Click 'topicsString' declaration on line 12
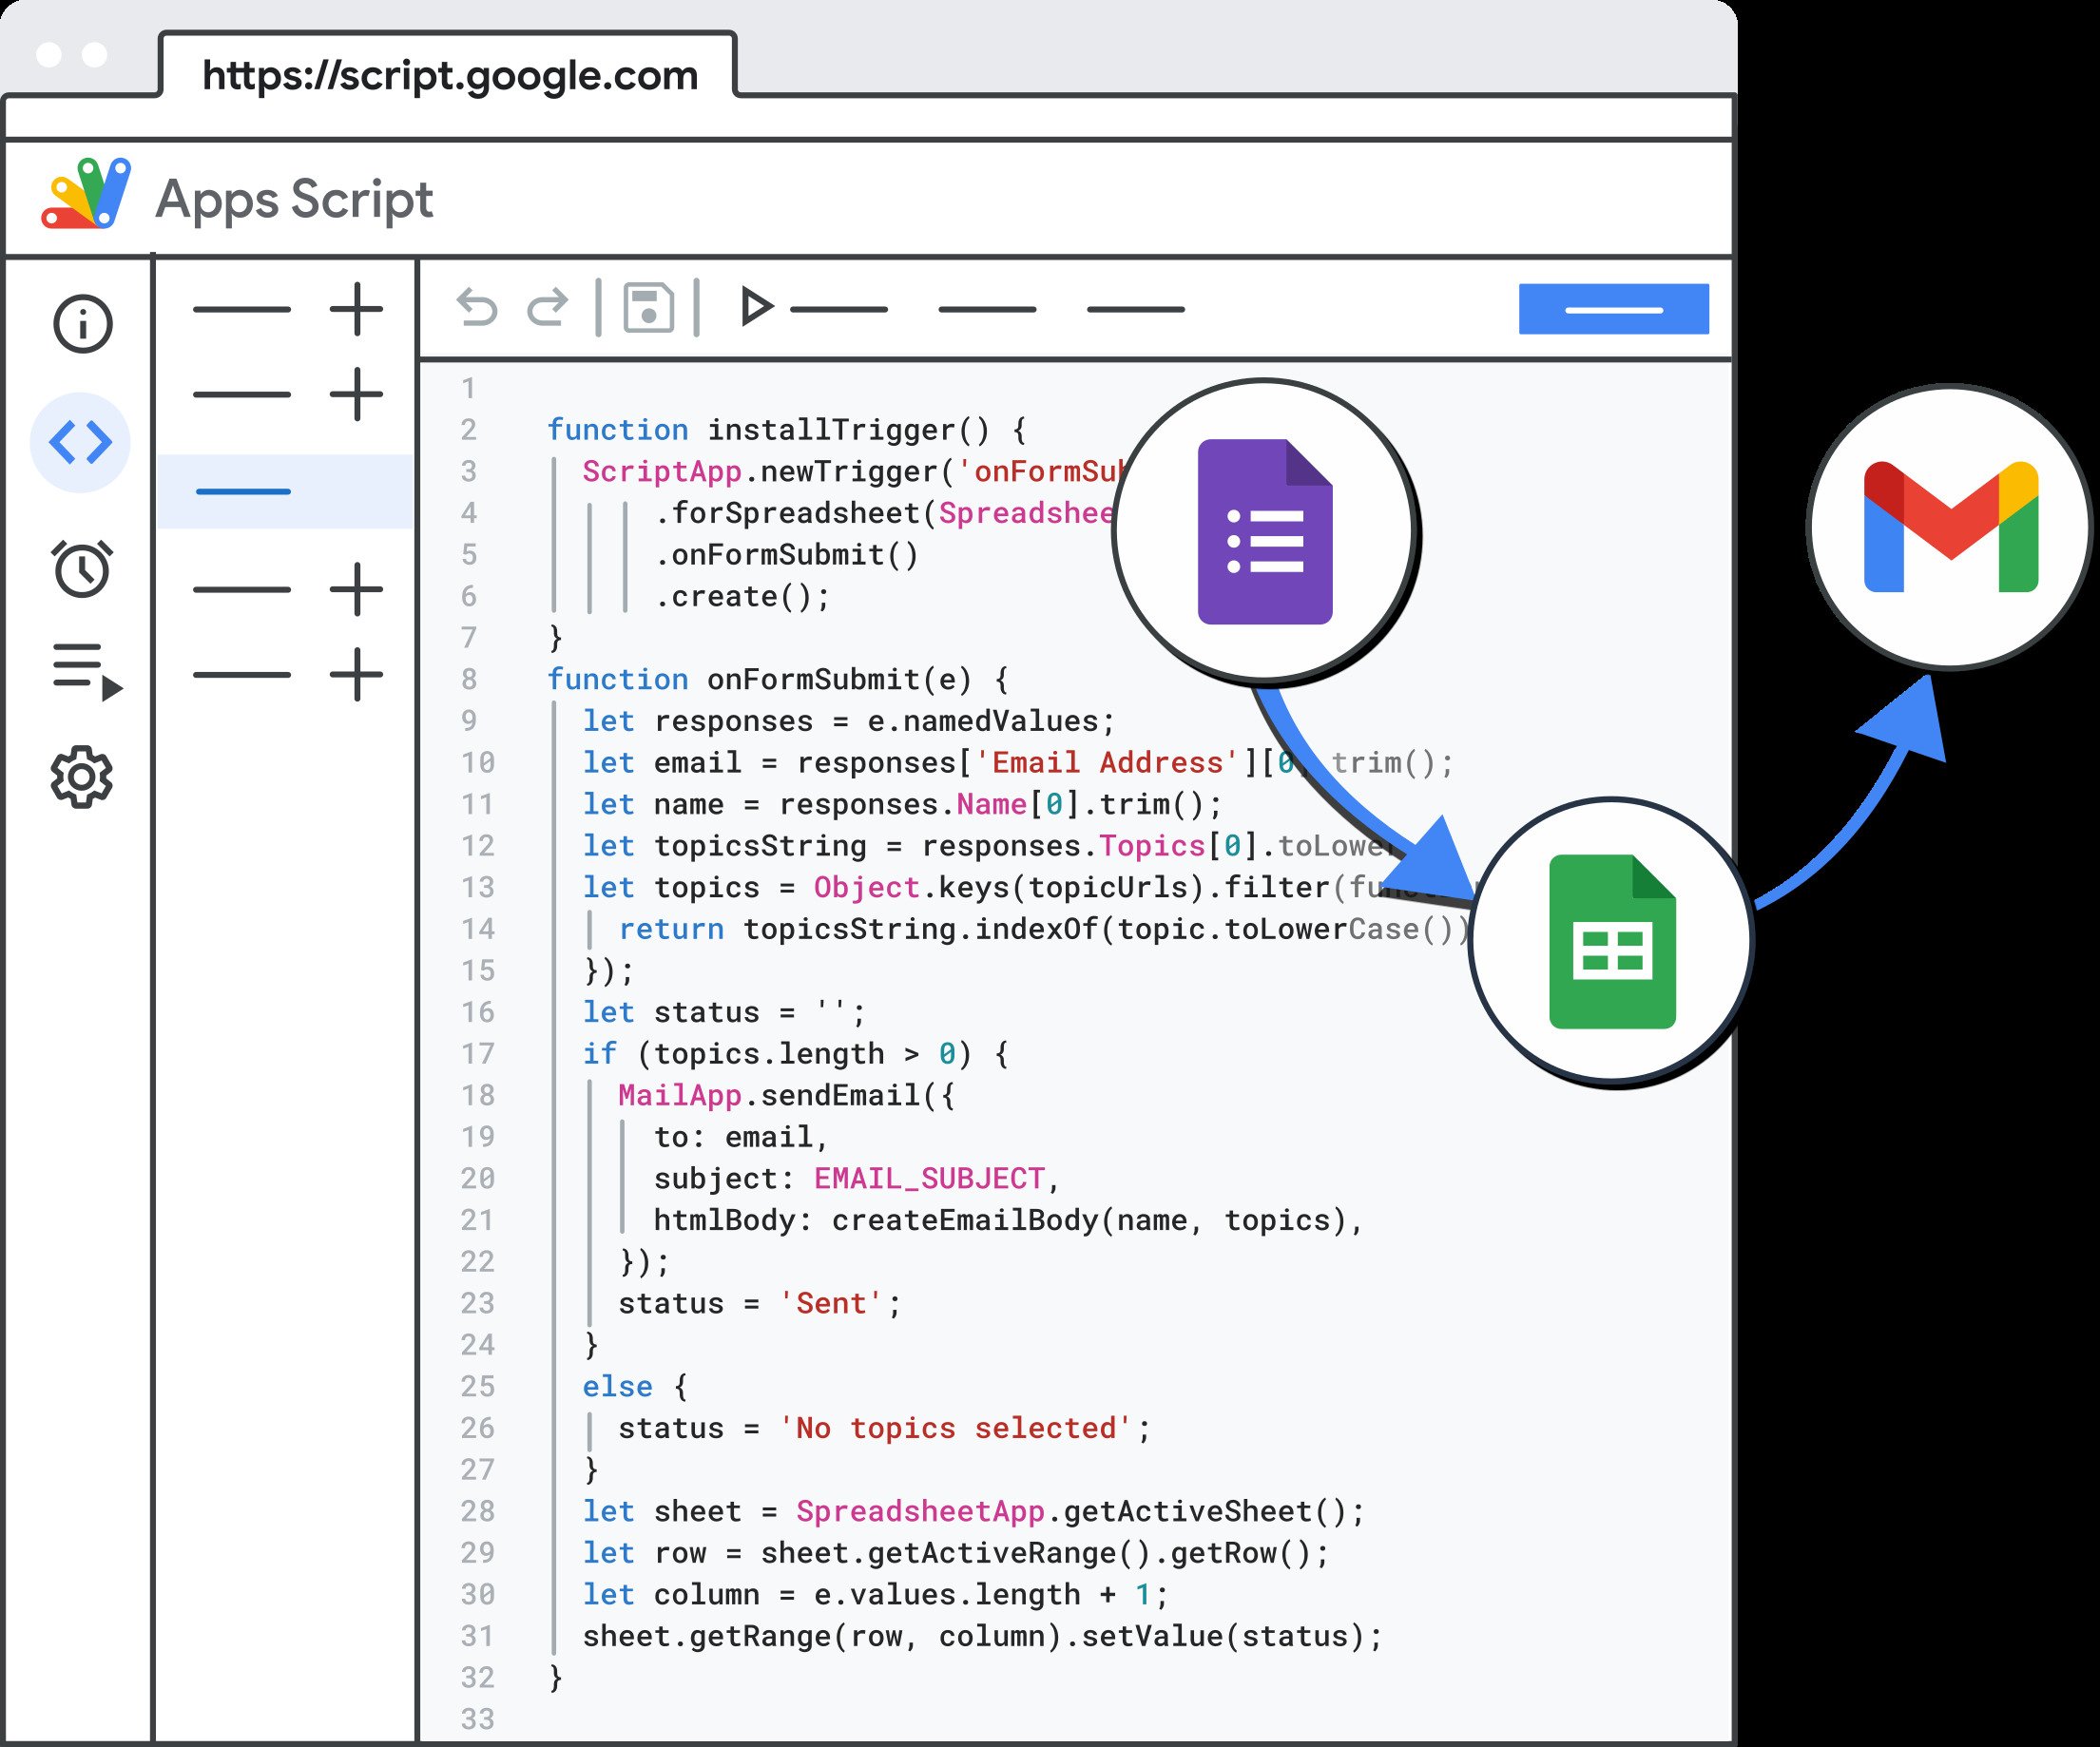 tap(760, 846)
